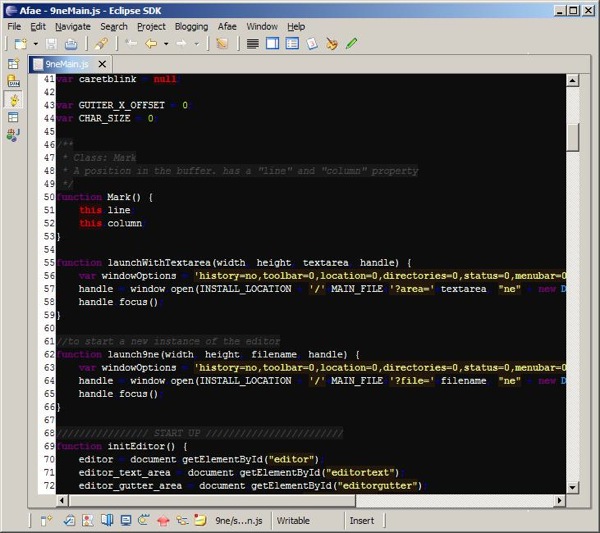Click line number 60 in the gutter

coord(49,328)
